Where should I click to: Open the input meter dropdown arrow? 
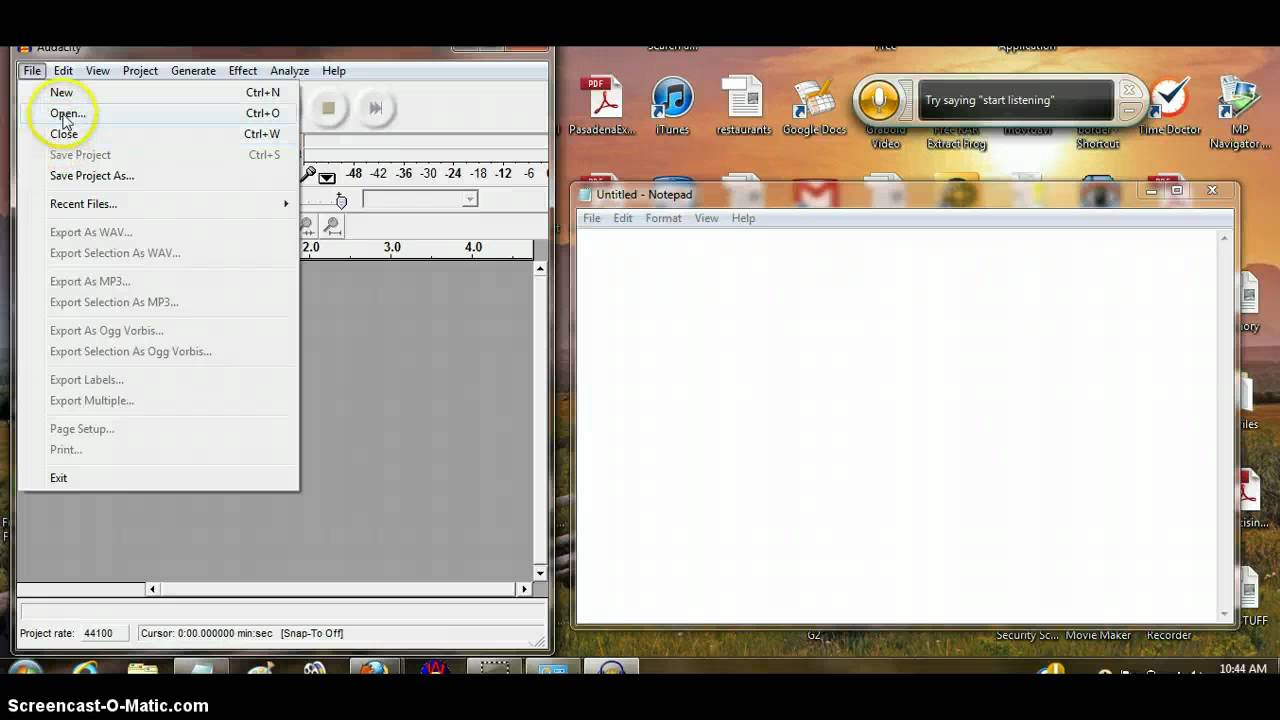(327, 177)
